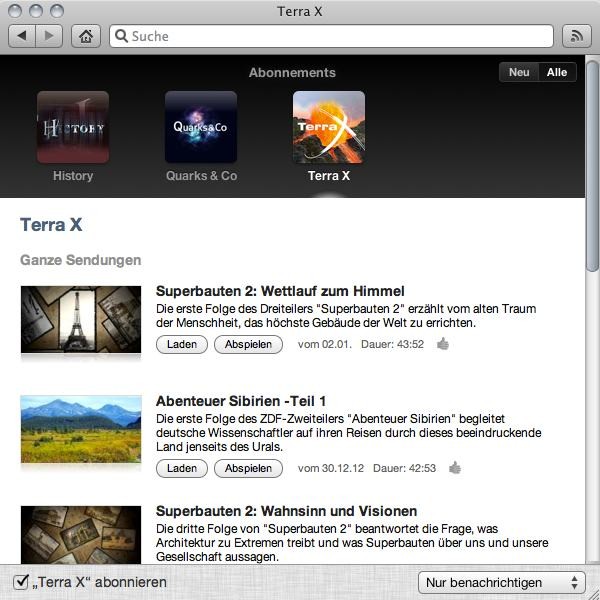This screenshot has width=600, height=600.
Task: Click the date text vom 30.12.12
Action: [x=331, y=468]
